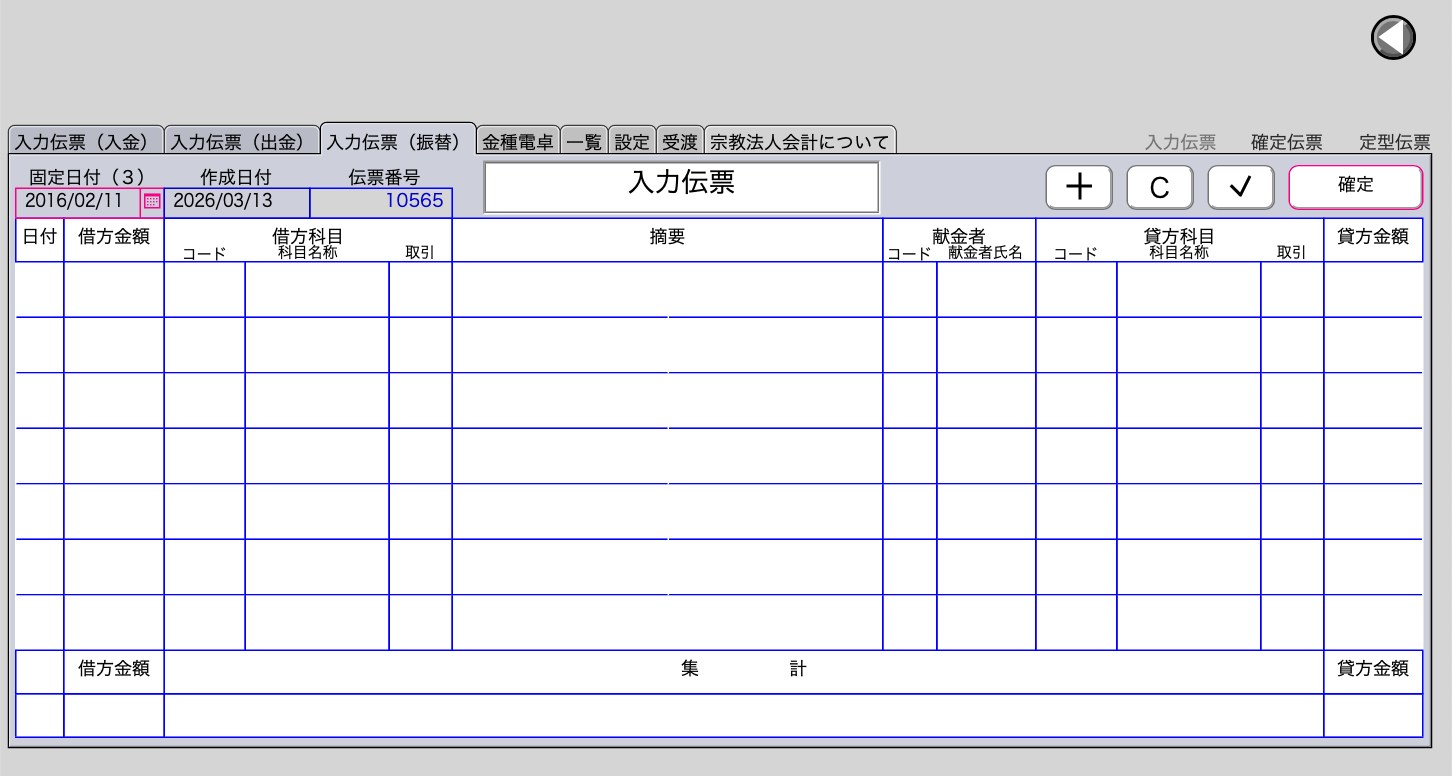Screen dimensions: 1452x776
Task: Click the first row 借方金額 cell
Action: (x=114, y=290)
